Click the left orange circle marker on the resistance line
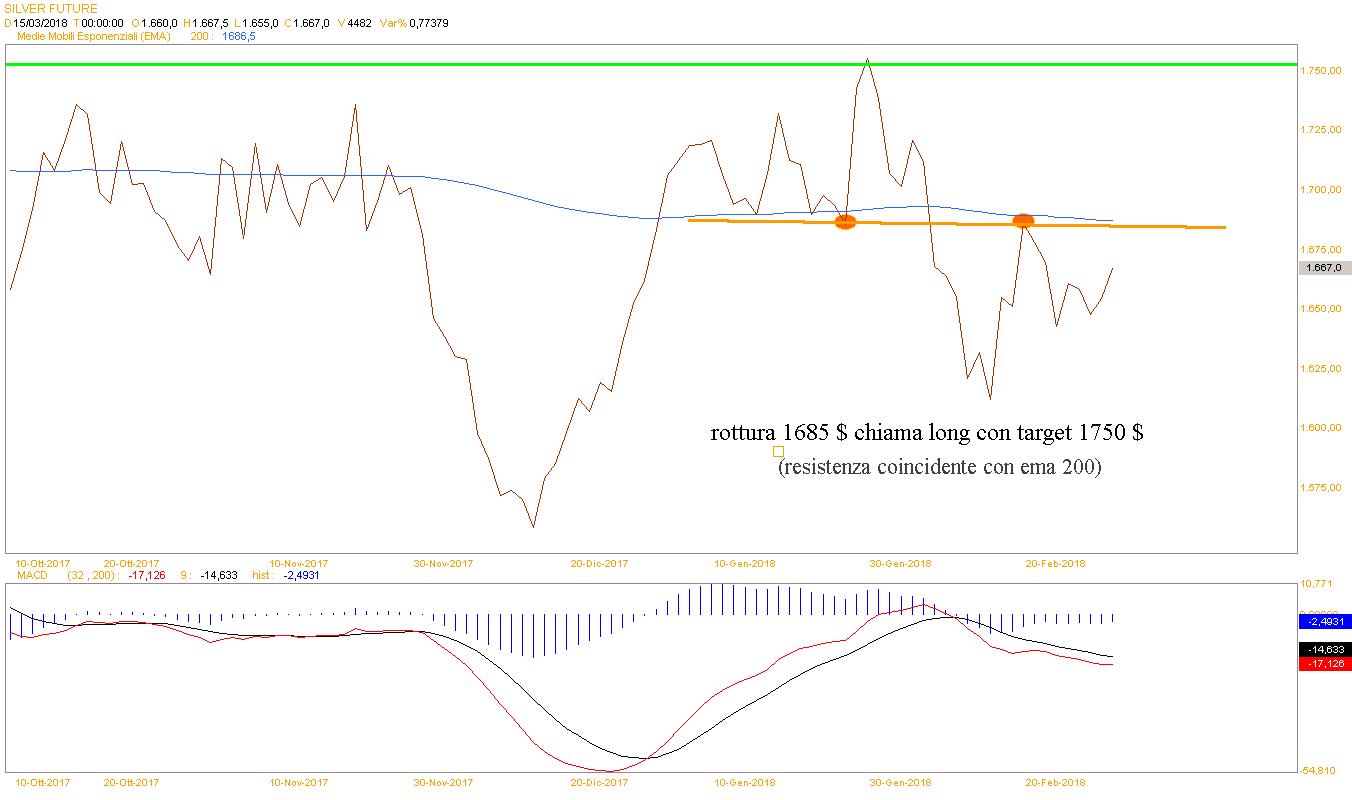This screenshot has width=1352, height=800. (845, 222)
